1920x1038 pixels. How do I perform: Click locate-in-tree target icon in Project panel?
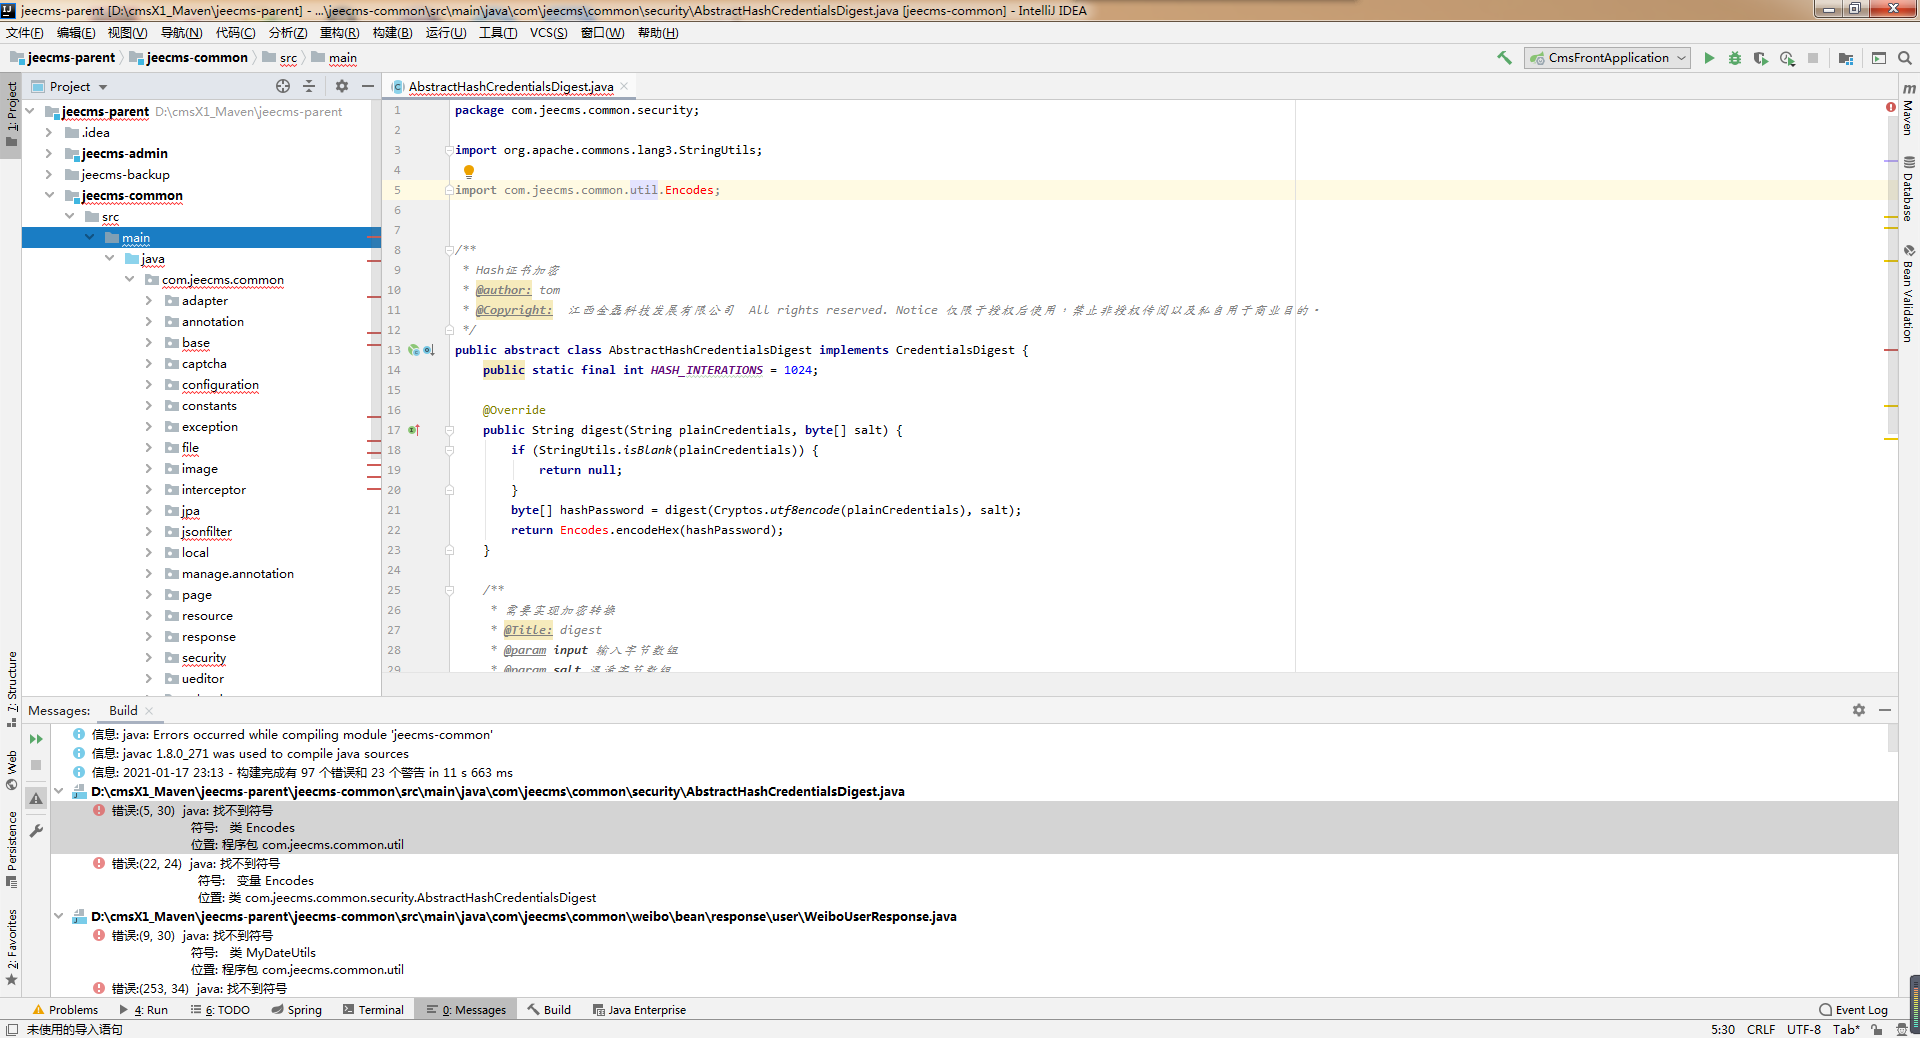(x=283, y=86)
